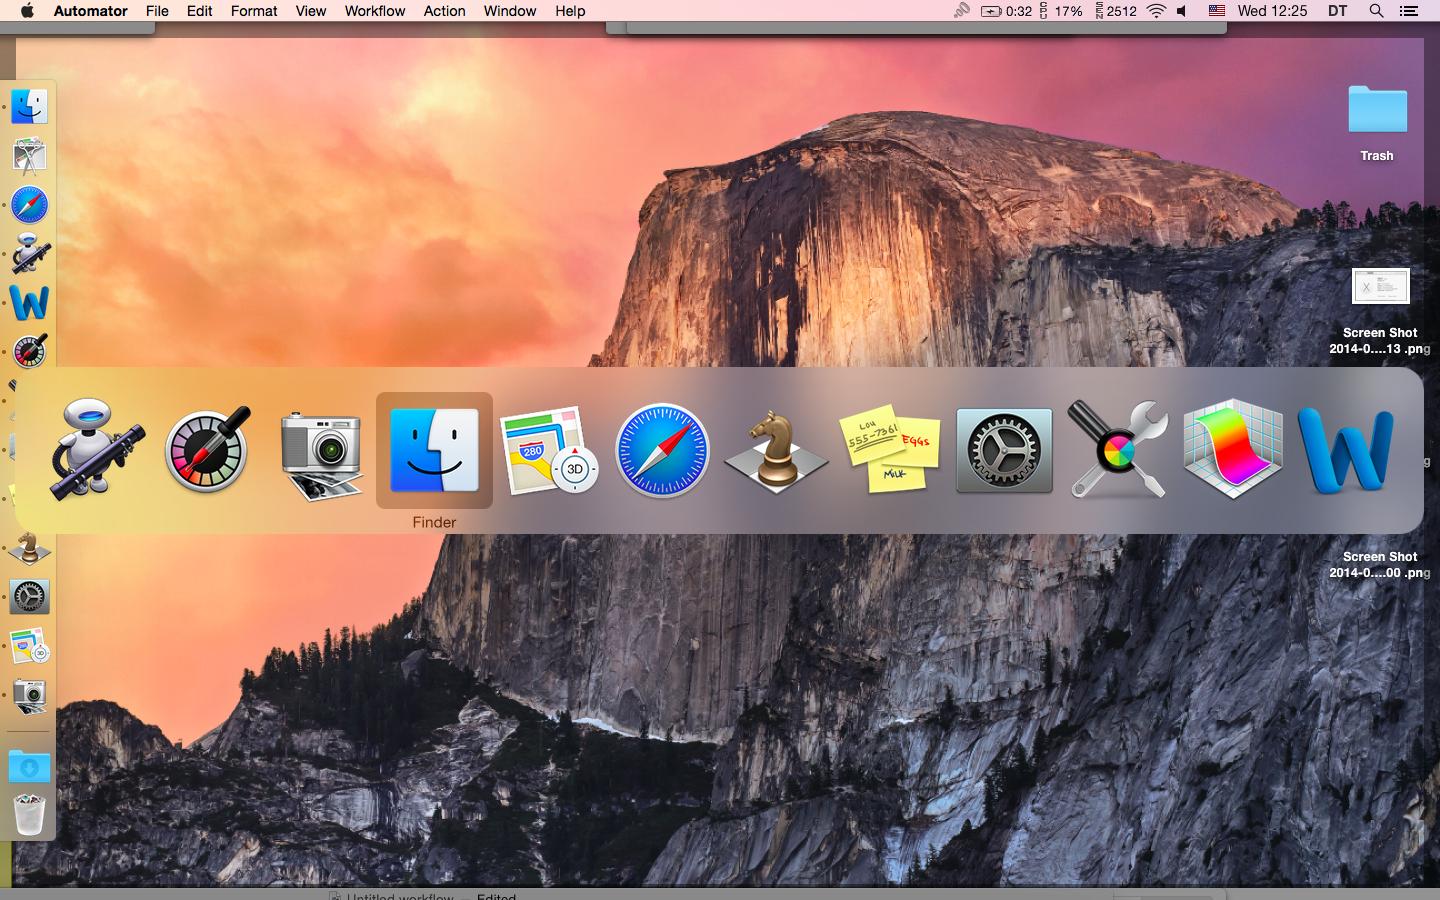The width and height of the screenshot is (1440, 900).
Task: Select the Trash folder on desktop
Action: coord(1377,110)
